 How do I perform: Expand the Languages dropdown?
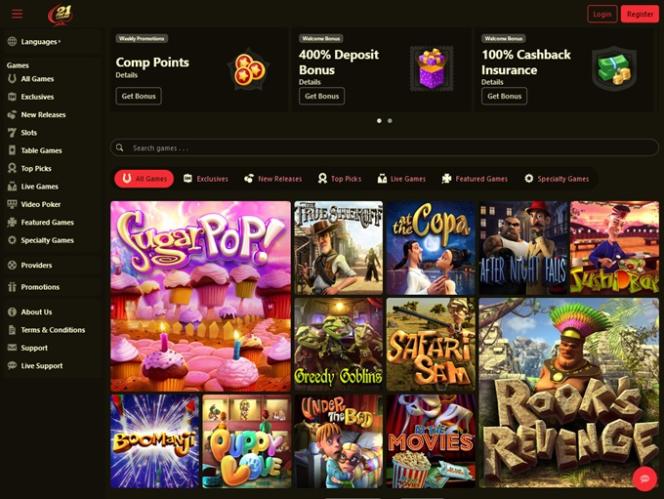point(34,42)
